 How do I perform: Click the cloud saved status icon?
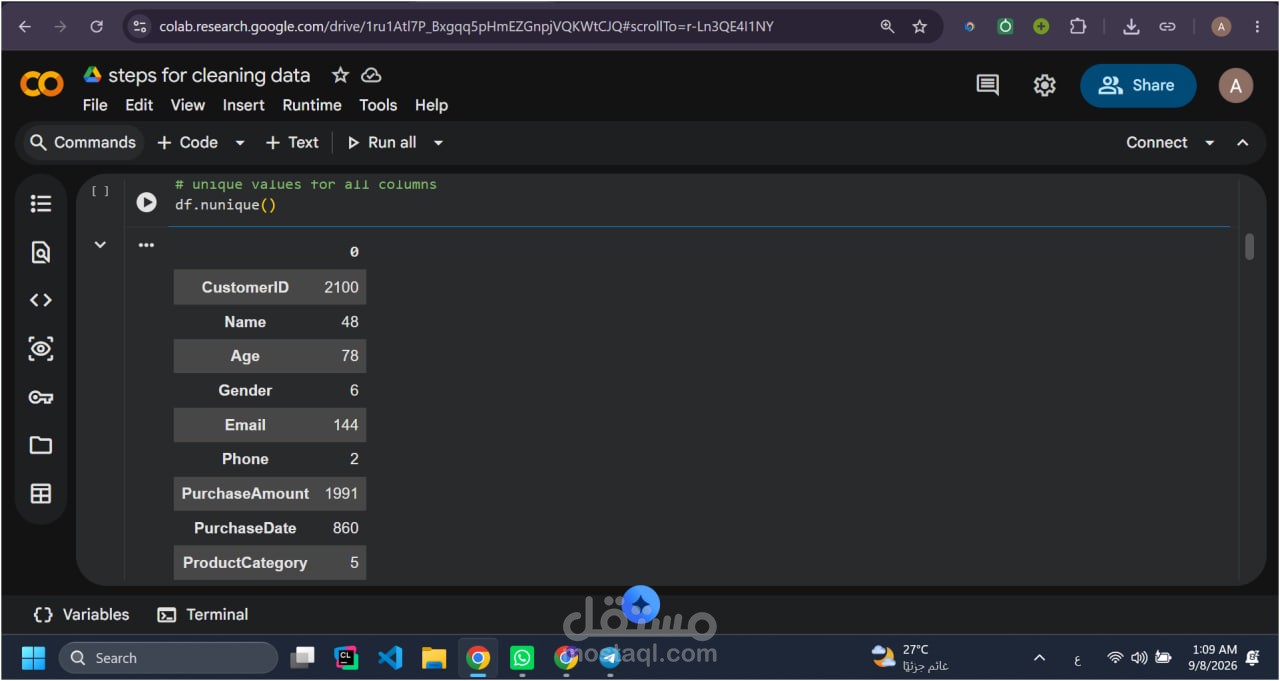[371, 75]
